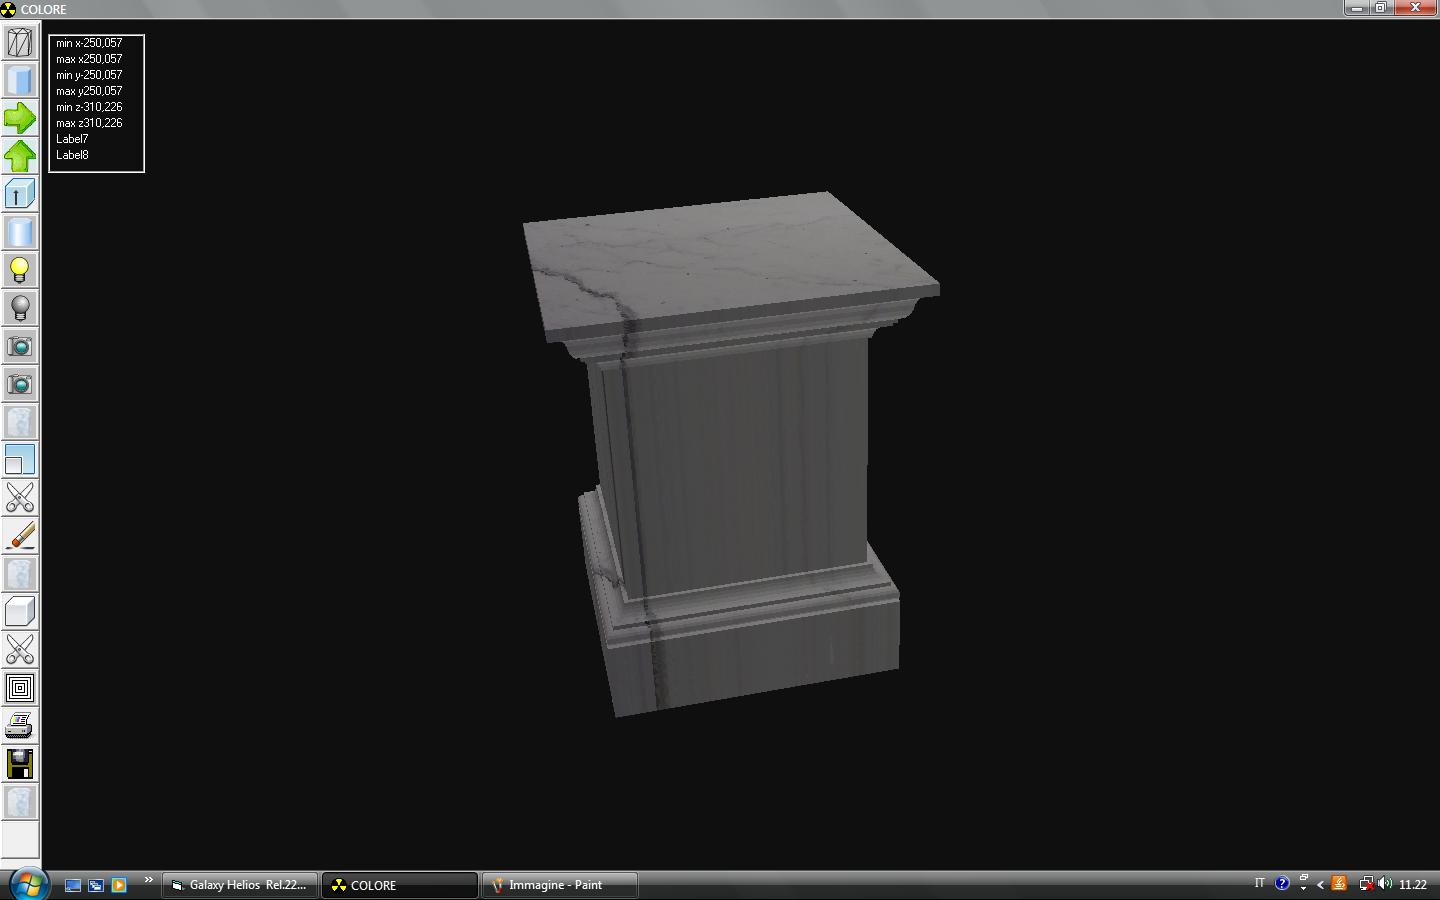Launch media player from quick launch

(119, 885)
